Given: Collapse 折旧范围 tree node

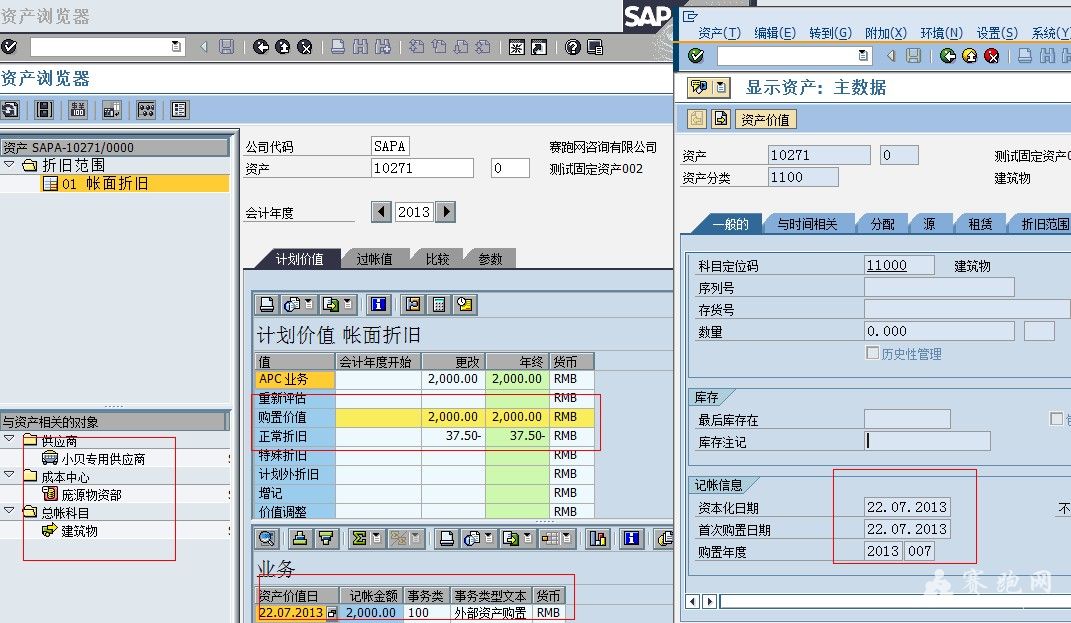Looking at the screenshot, I should click(x=9, y=165).
